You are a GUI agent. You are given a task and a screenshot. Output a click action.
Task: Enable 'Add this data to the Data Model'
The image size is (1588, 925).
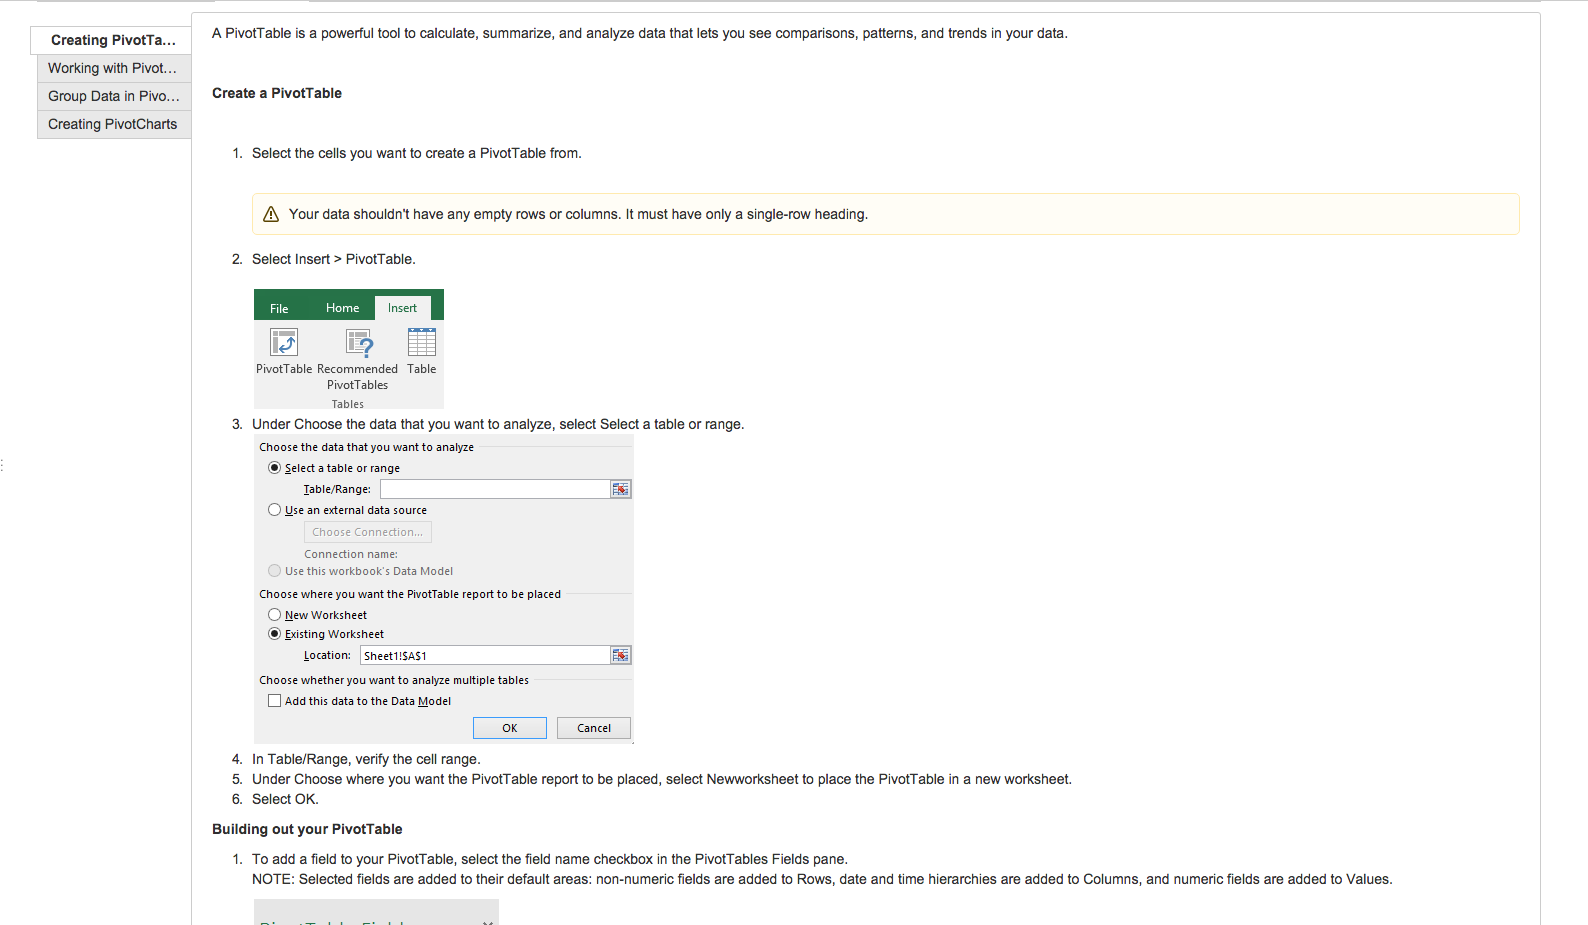(x=274, y=701)
